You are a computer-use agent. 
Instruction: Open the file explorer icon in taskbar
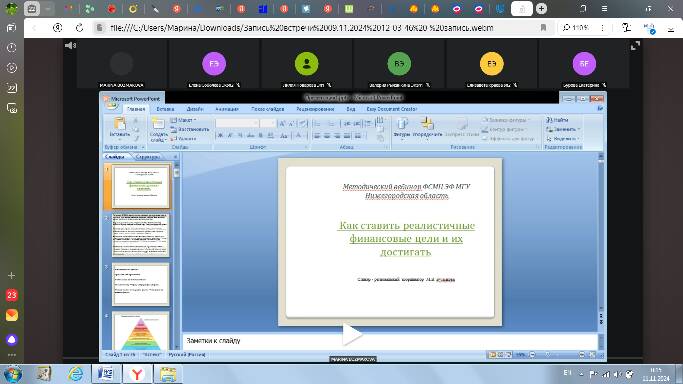click(168, 374)
